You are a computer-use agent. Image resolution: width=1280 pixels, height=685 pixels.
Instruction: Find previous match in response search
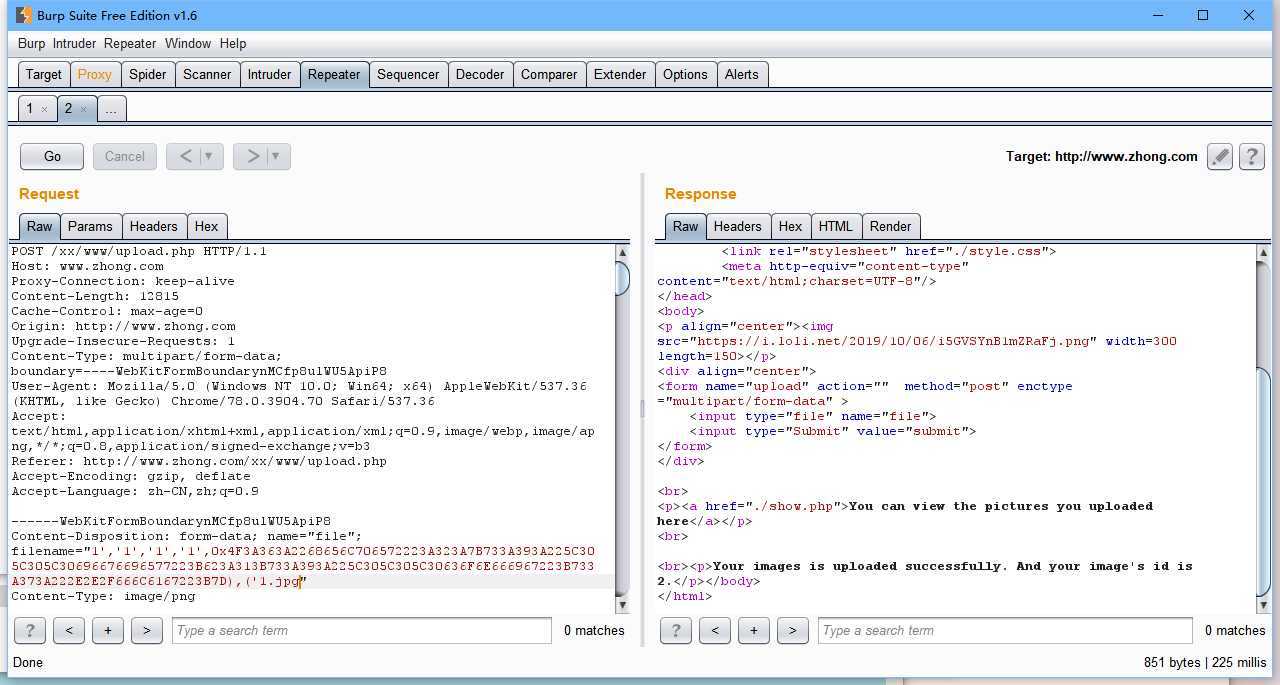[714, 630]
